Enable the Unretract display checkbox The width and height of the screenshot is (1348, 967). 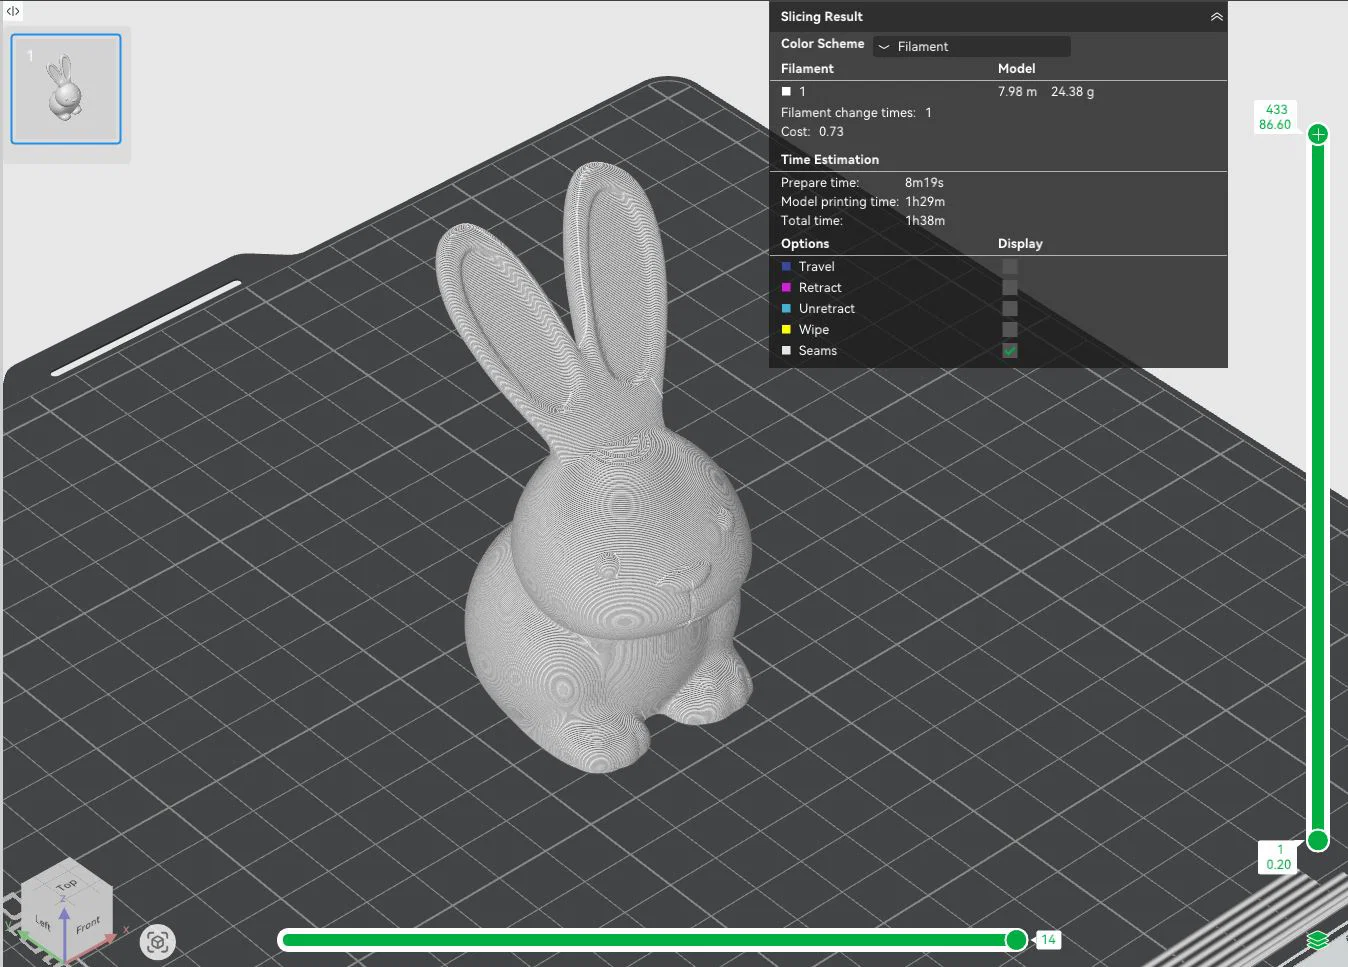(x=1010, y=309)
